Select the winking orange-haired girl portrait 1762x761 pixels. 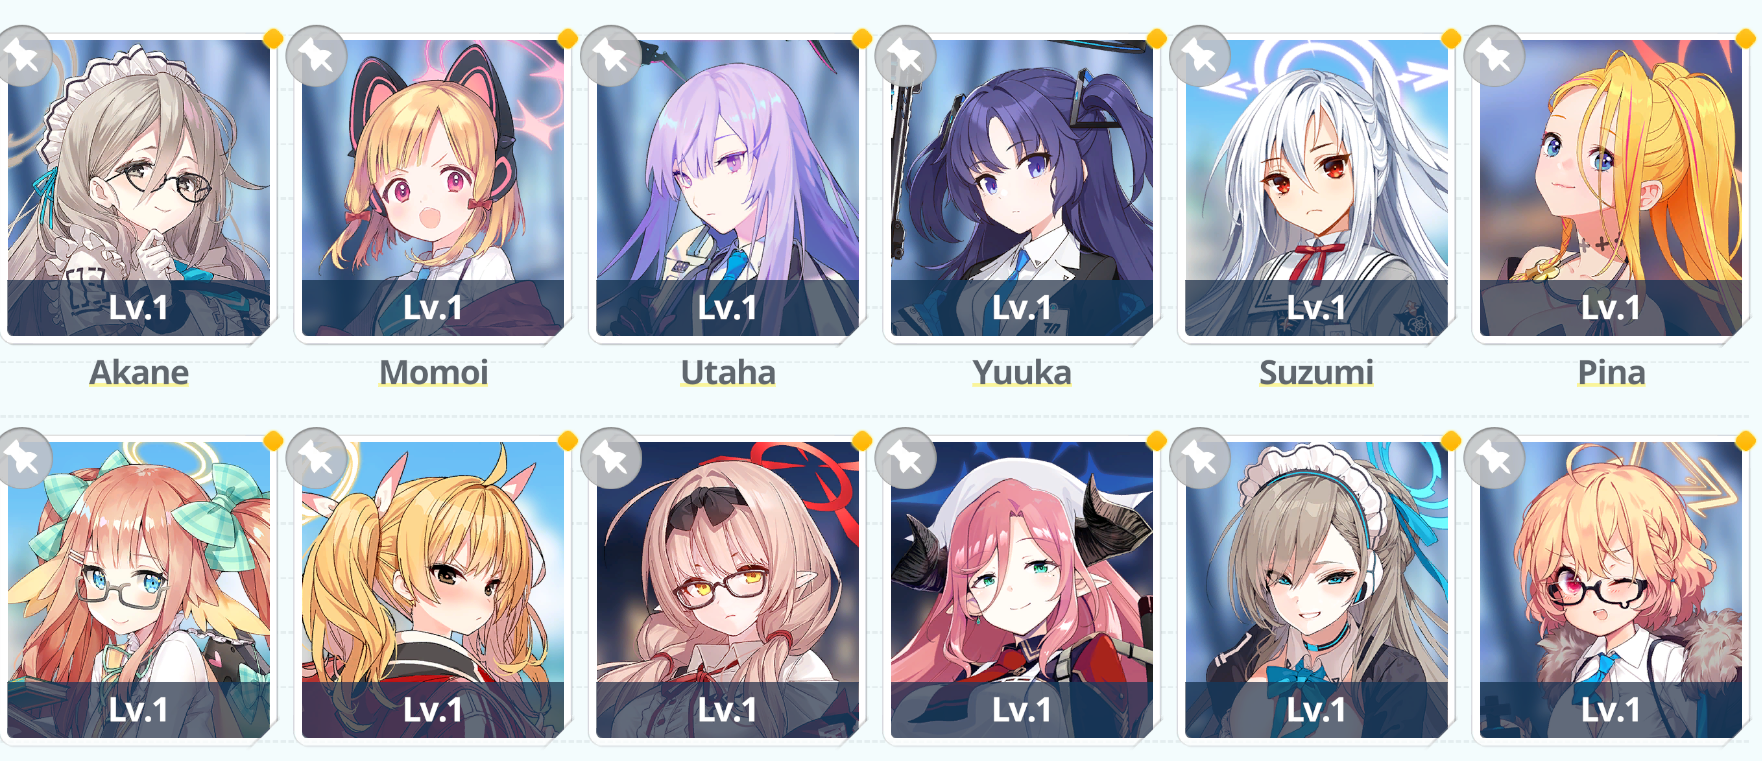click(1611, 590)
